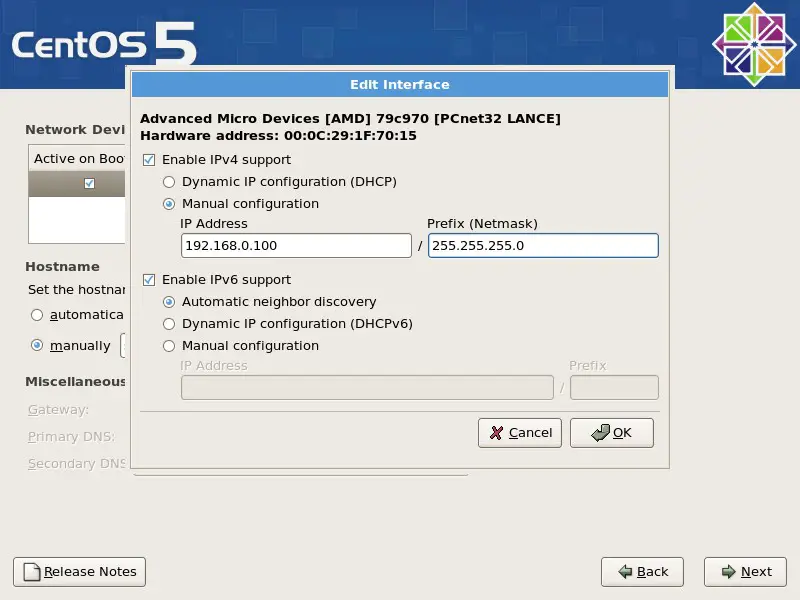Select IPv4 Dynamic IP configuration (DHCP)
This screenshot has width=800, height=600.
(169, 182)
